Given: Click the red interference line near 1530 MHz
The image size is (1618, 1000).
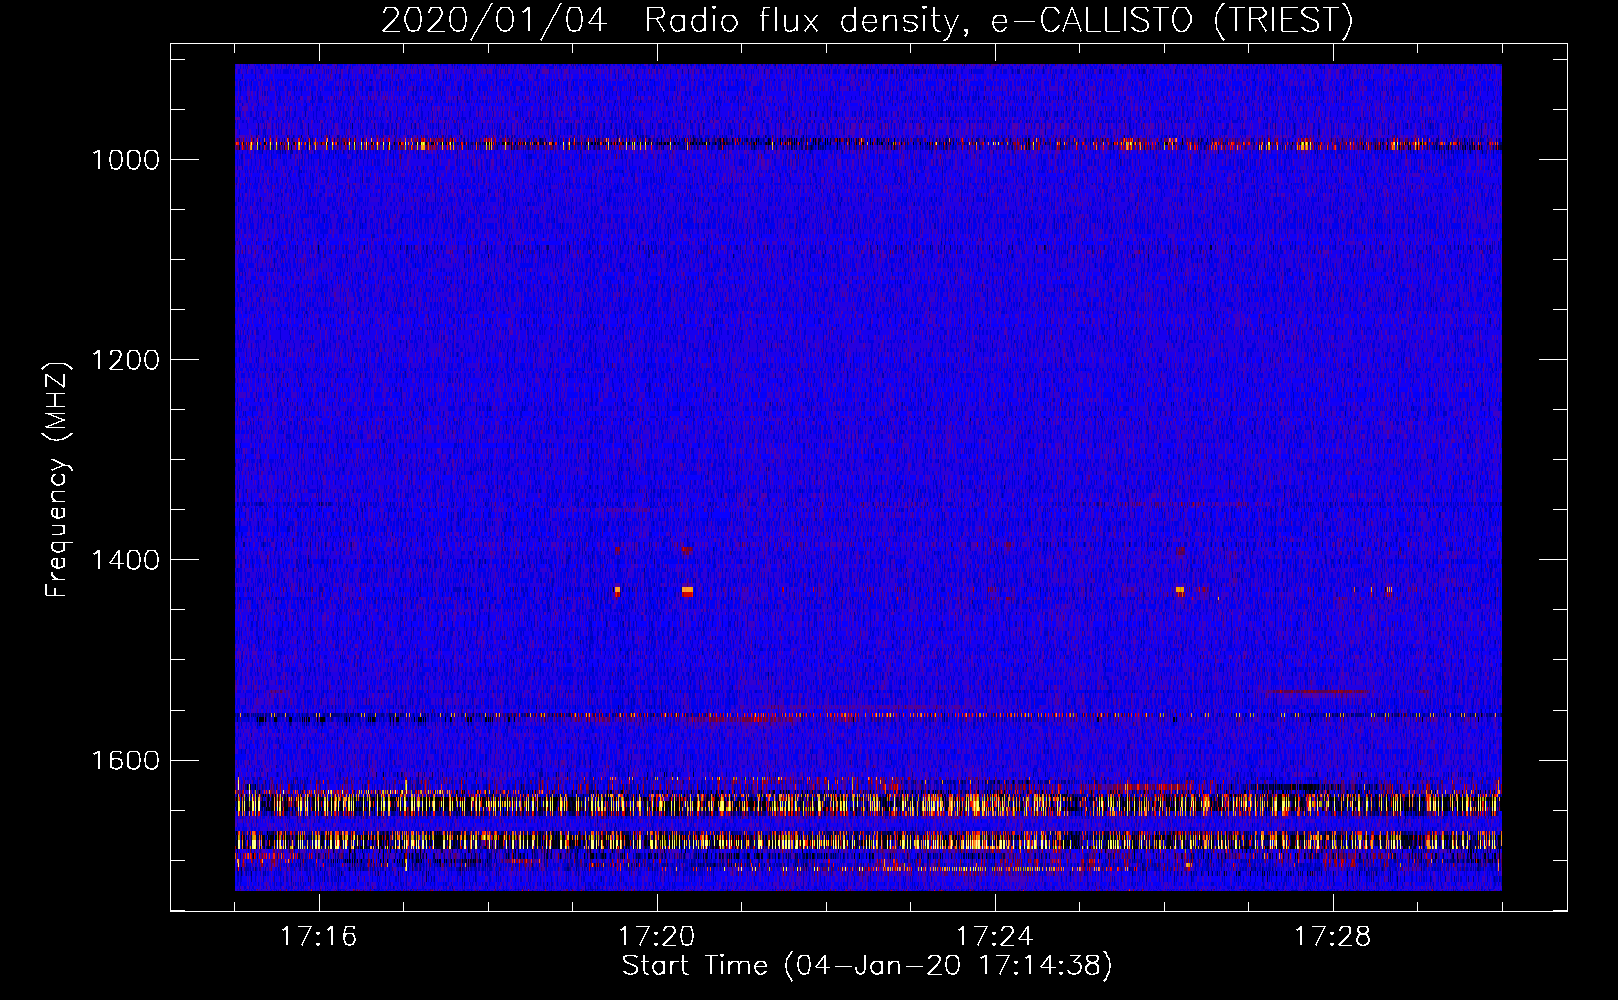Looking at the screenshot, I should [x=1316, y=691].
